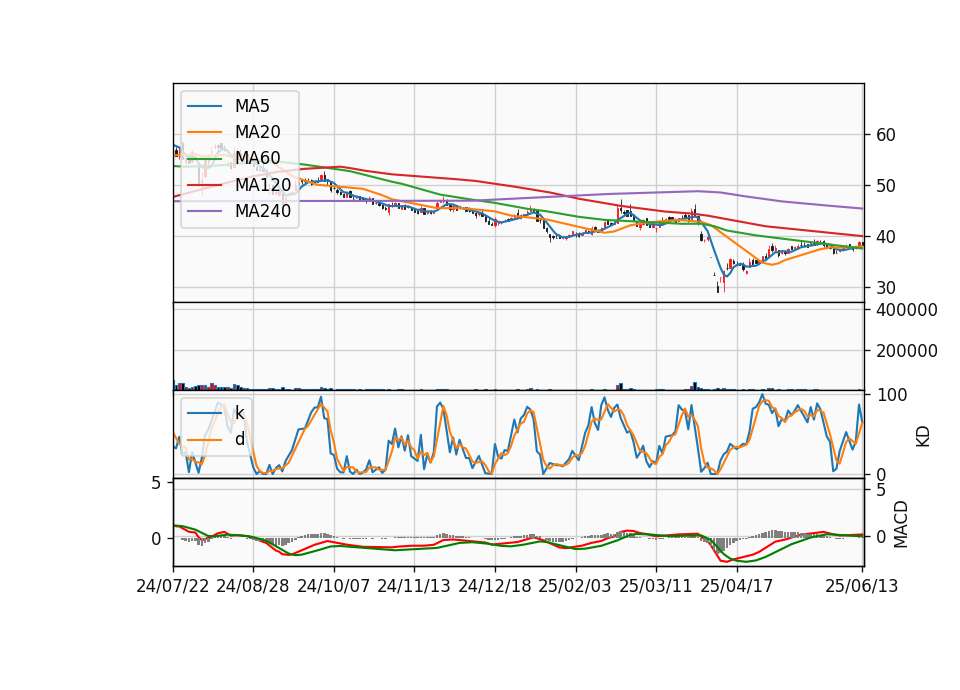
Task: Click the MA5 legend label
Action: [x=252, y=106]
